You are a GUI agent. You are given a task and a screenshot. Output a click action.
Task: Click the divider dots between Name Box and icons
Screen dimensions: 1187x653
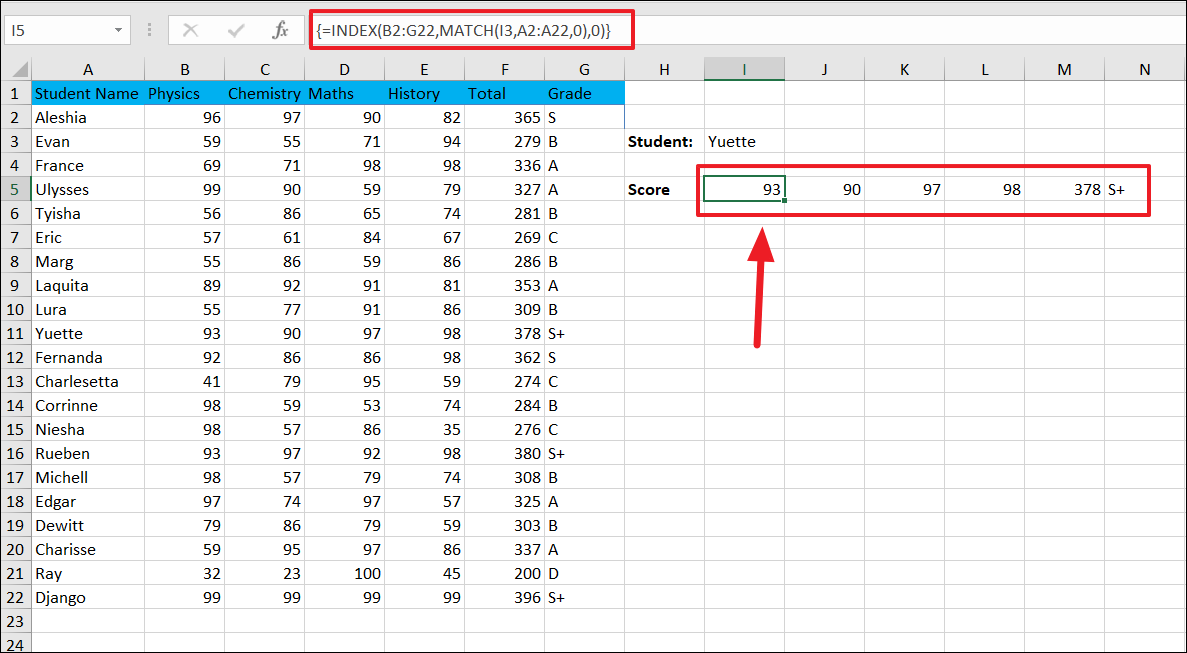pyautogui.click(x=148, y=29)
